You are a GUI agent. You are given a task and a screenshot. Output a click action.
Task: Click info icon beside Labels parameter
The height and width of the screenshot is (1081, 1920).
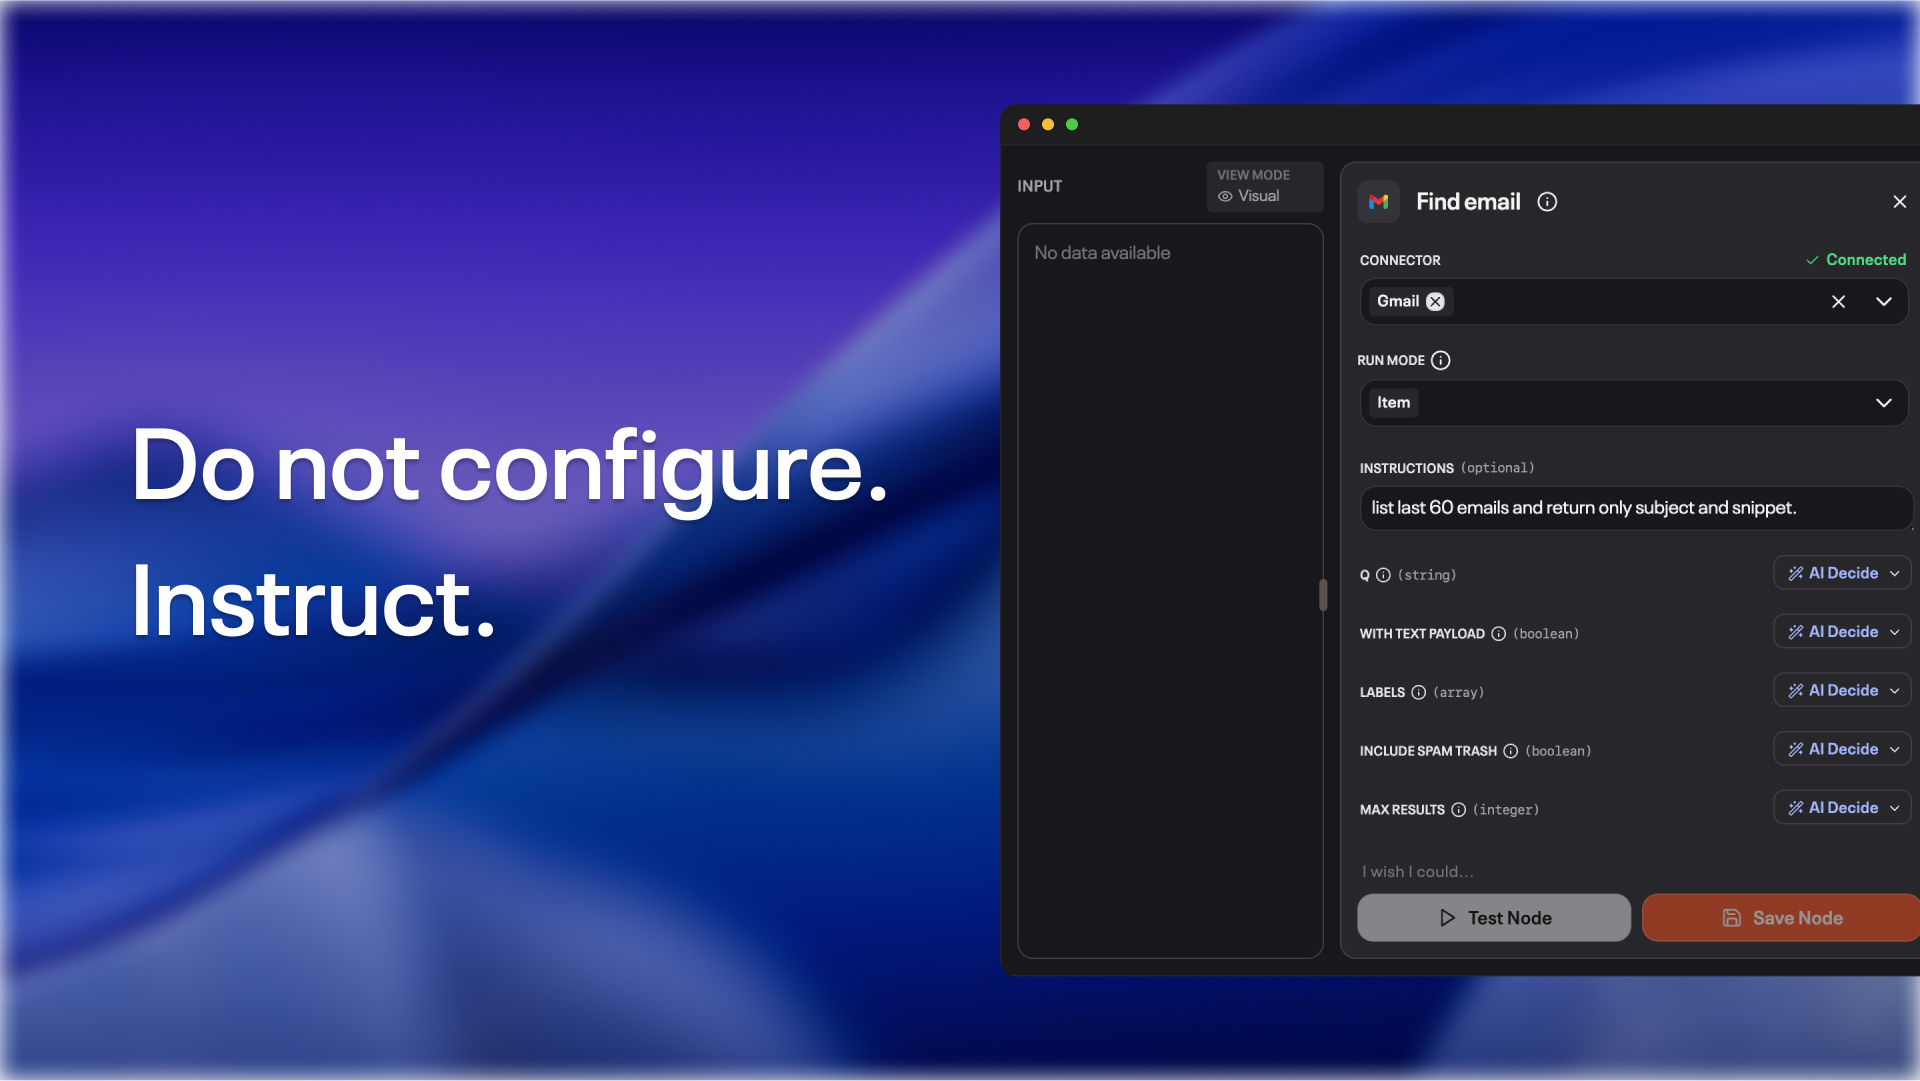(x=1418, y=692)
